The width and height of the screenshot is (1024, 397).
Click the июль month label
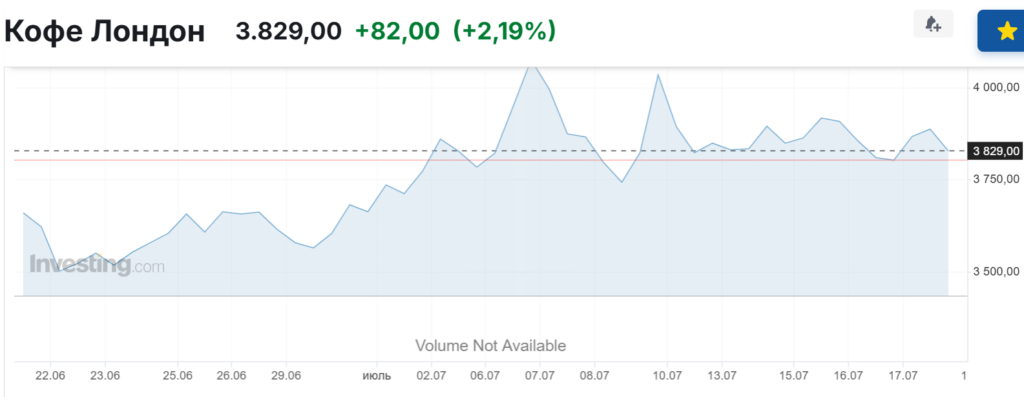click(x=377, y=375)
